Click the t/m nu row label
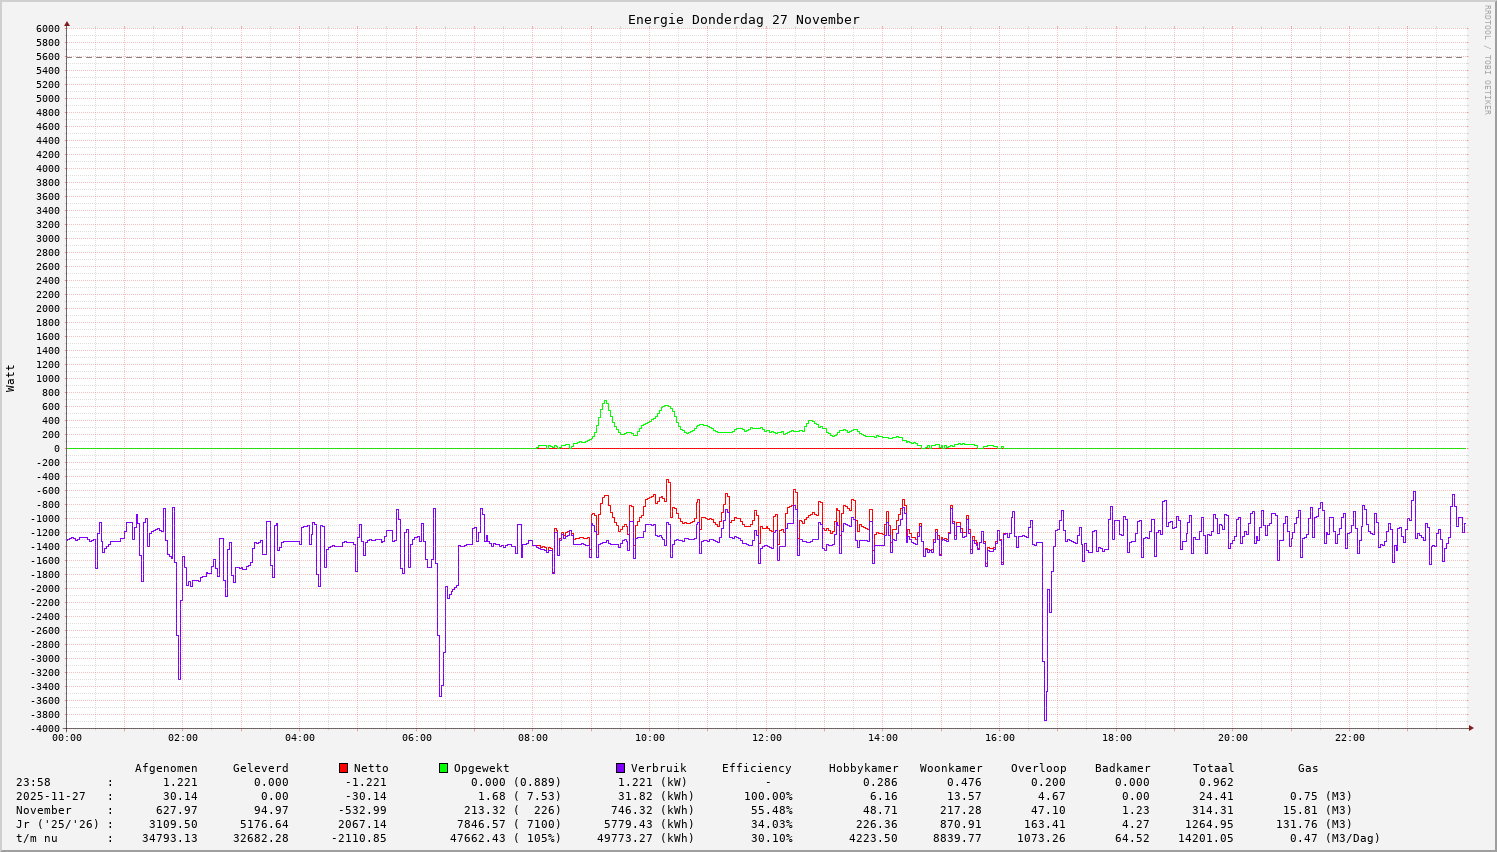 36,838
